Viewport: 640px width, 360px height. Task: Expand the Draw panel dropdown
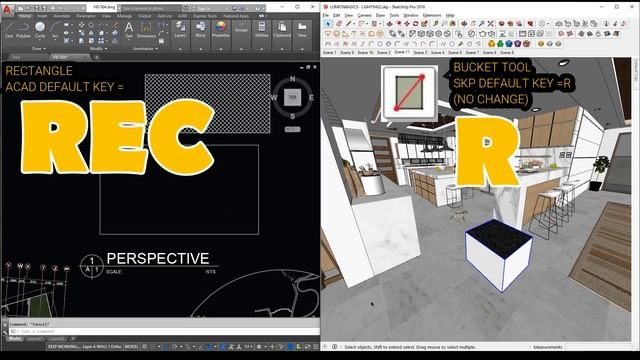pos(39,49)
